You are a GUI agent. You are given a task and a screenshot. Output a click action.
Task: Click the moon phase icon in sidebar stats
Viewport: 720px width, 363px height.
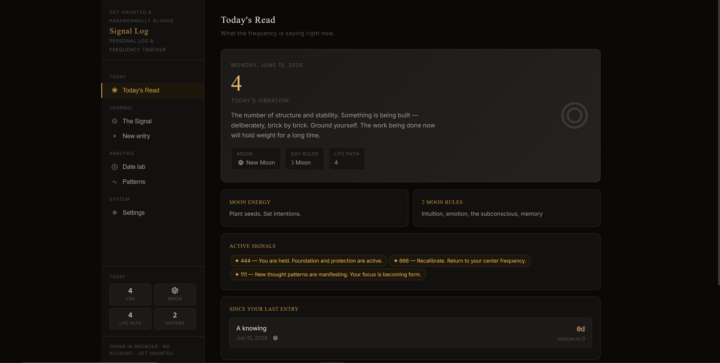coord(174,290)
